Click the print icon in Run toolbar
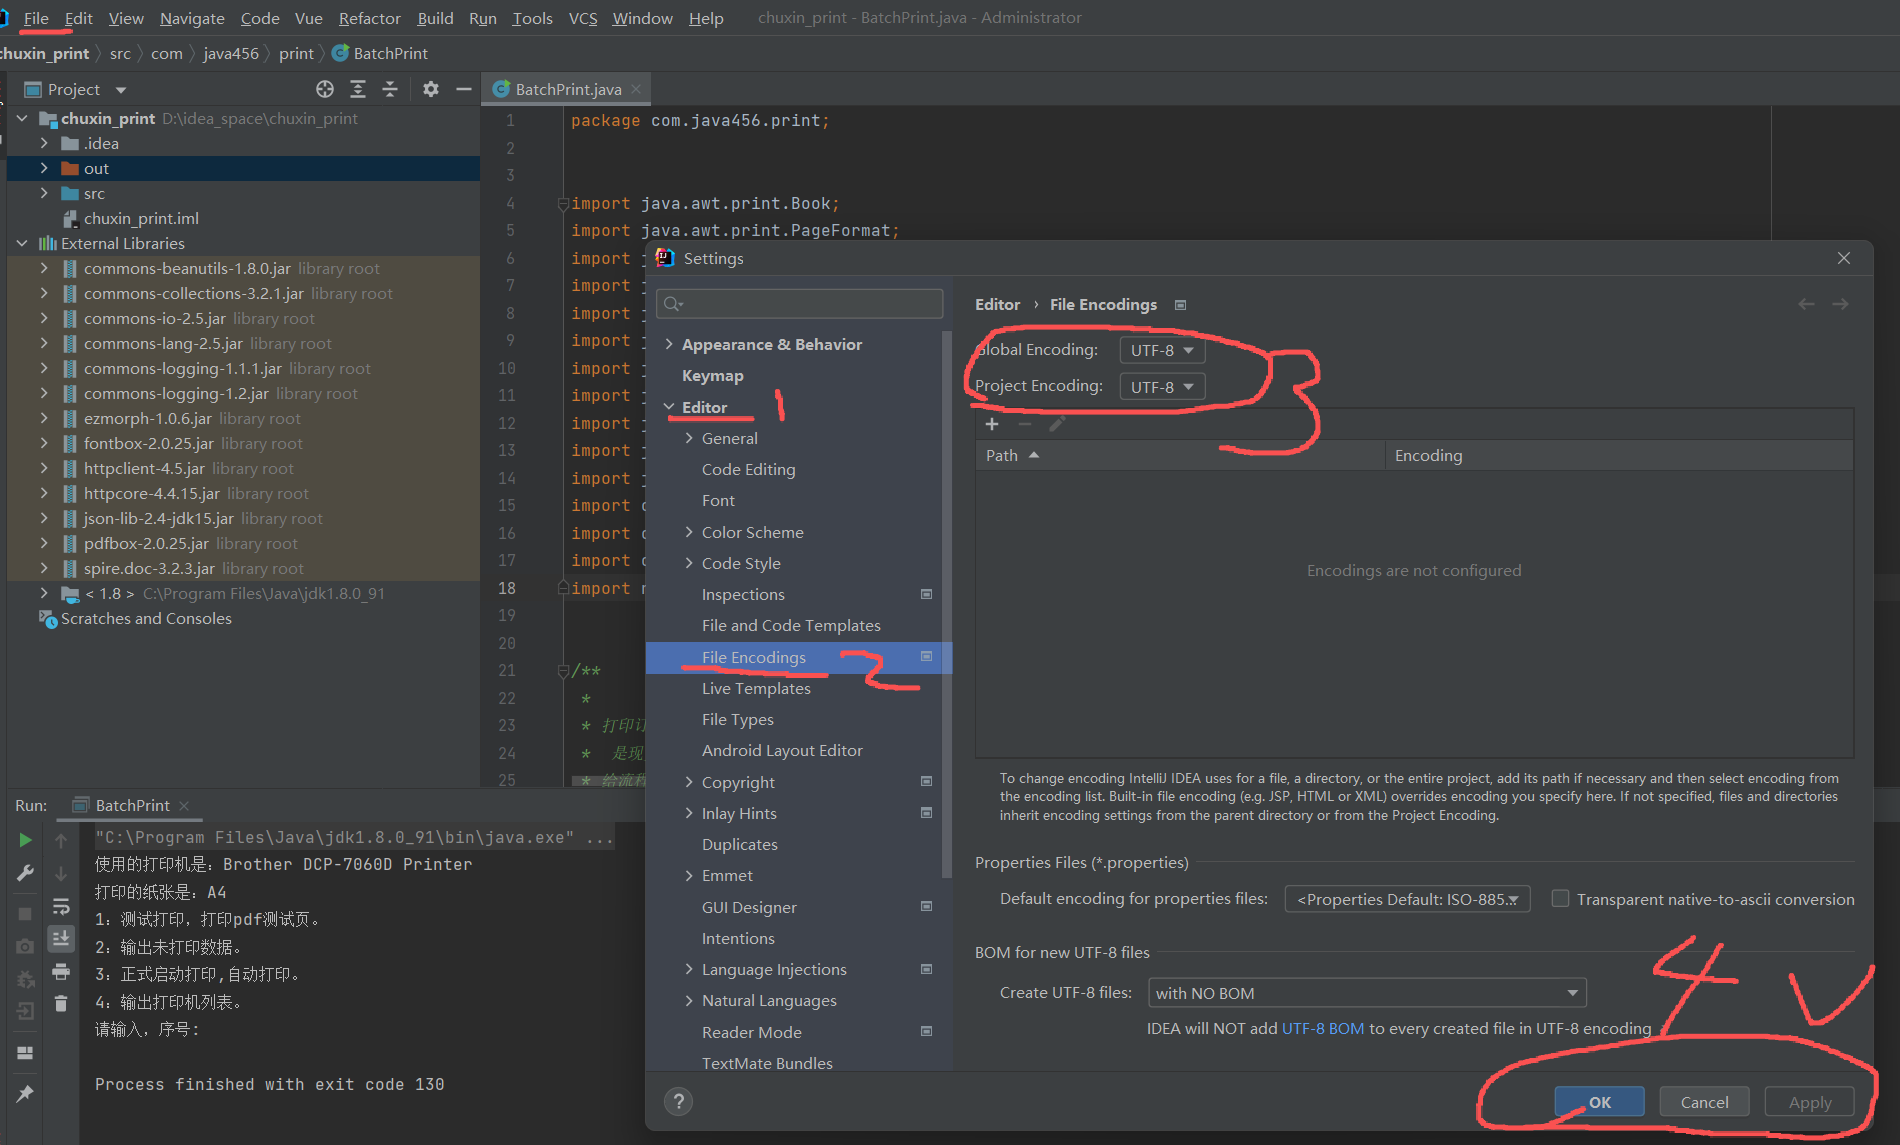The height and width of the screenshot is (1145, 1900). pyautogui.click(x=61, y=971)
